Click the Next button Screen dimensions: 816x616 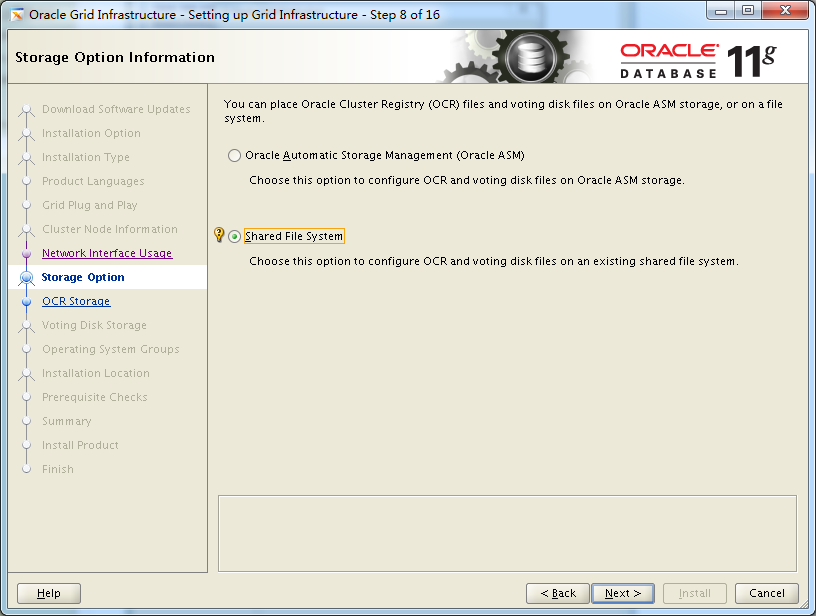point(622,593)
